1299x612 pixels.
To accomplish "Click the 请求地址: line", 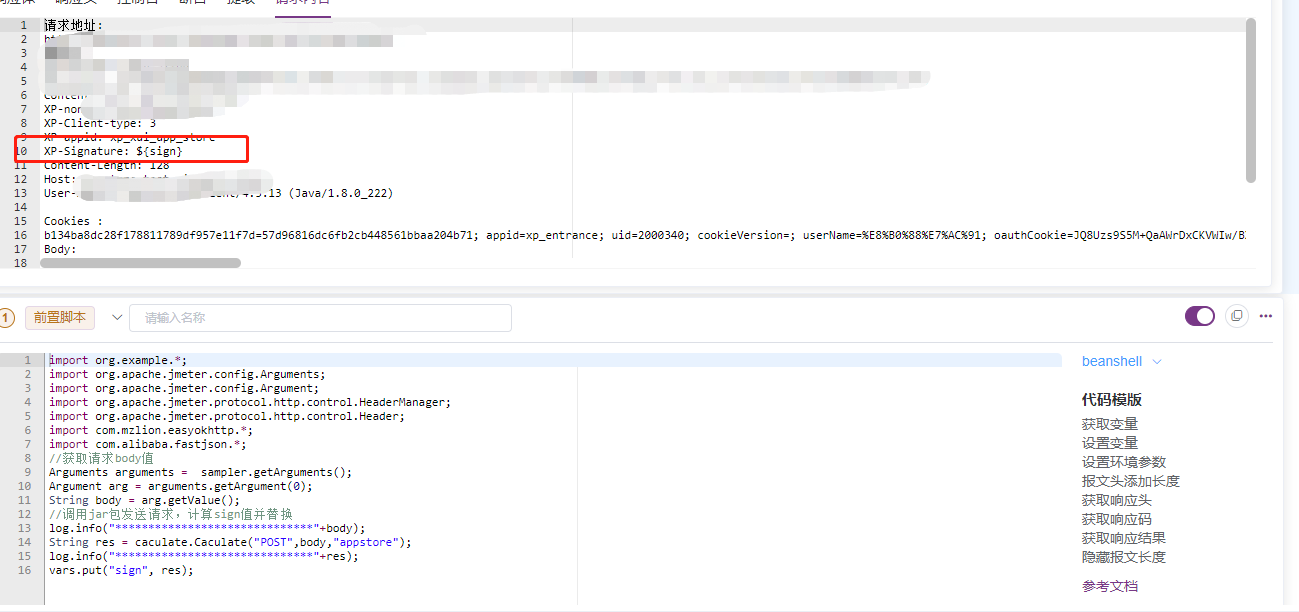I will click(x=73, y=25).
